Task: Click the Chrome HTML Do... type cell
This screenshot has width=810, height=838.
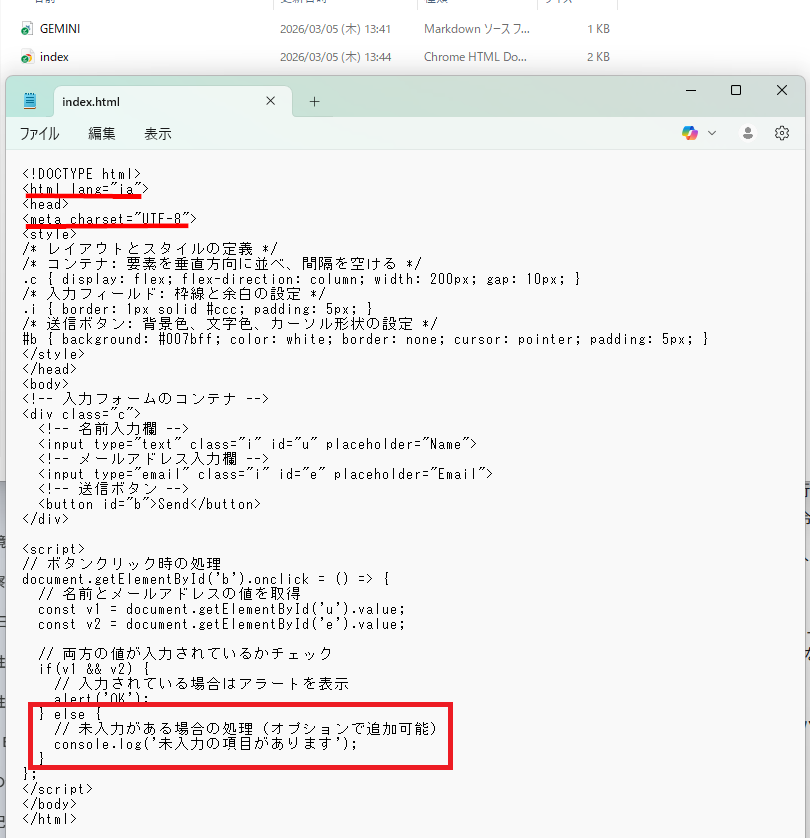Action: click(475, 57)
